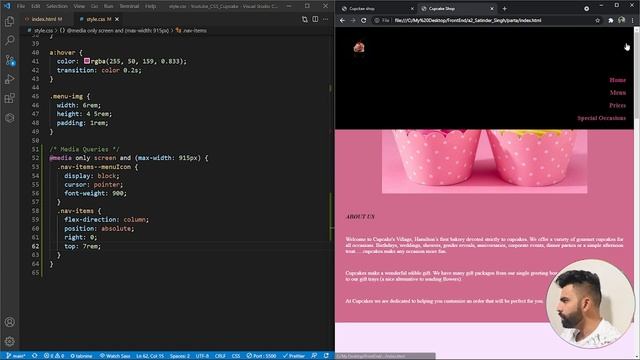Change indentation via Spaces: 2
The image size is (640, 360).
[180, 356]
